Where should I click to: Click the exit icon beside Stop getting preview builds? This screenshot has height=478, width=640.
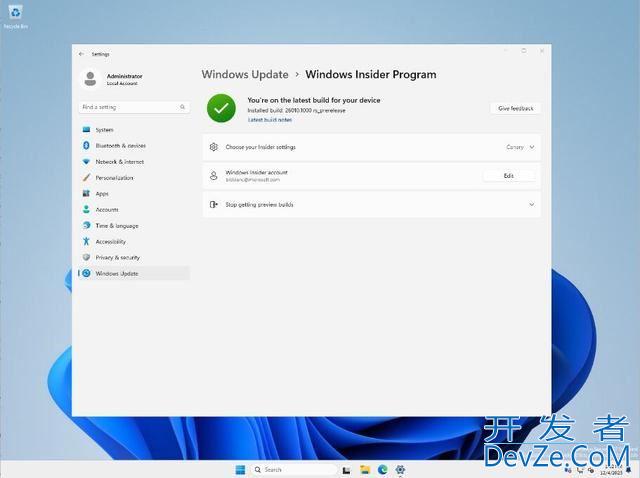pyautogui.click(x=213, y=204)
